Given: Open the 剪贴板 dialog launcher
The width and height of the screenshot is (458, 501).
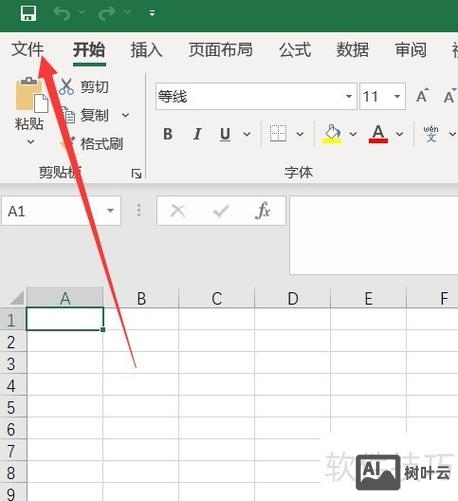Looking at the screenshot, I should coord(136,173).
